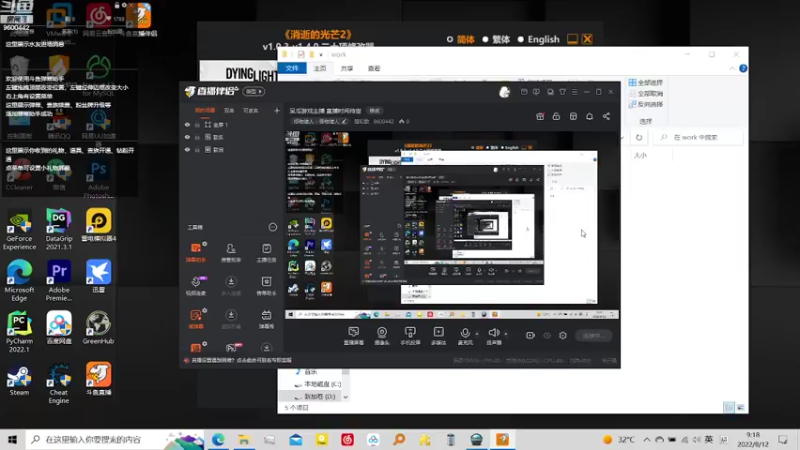Toggle lock of 全屏 1 source

pos(197,124)
